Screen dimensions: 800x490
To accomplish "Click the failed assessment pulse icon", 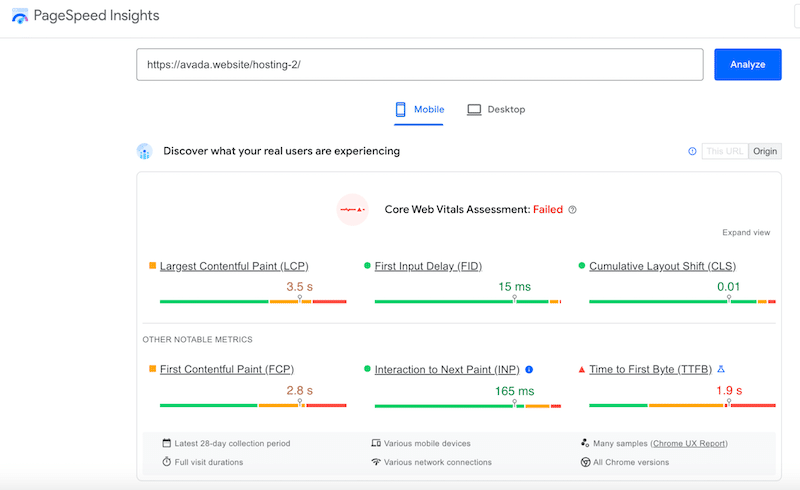I will pyautogui.click(x=353, y=209).
